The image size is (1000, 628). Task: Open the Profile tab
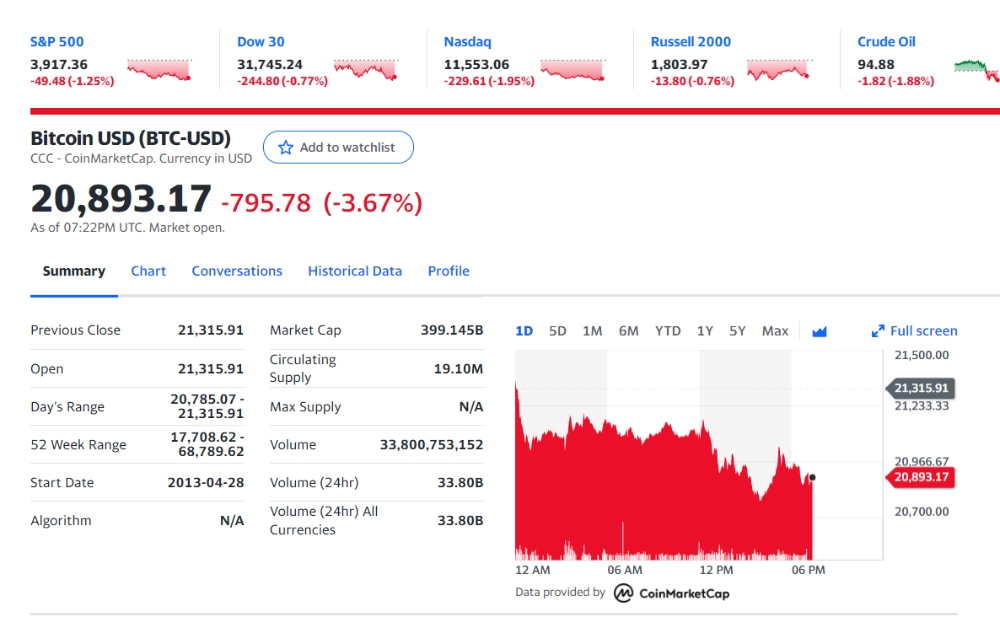point(448,271)
